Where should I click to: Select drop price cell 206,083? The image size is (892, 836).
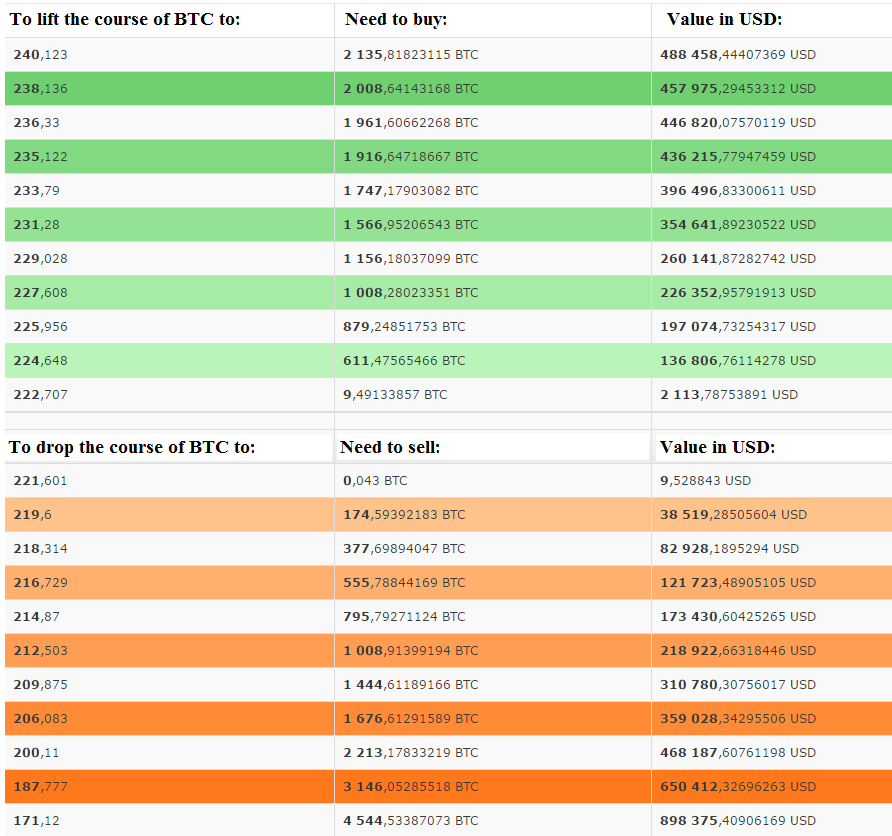[x=40, y=719]
